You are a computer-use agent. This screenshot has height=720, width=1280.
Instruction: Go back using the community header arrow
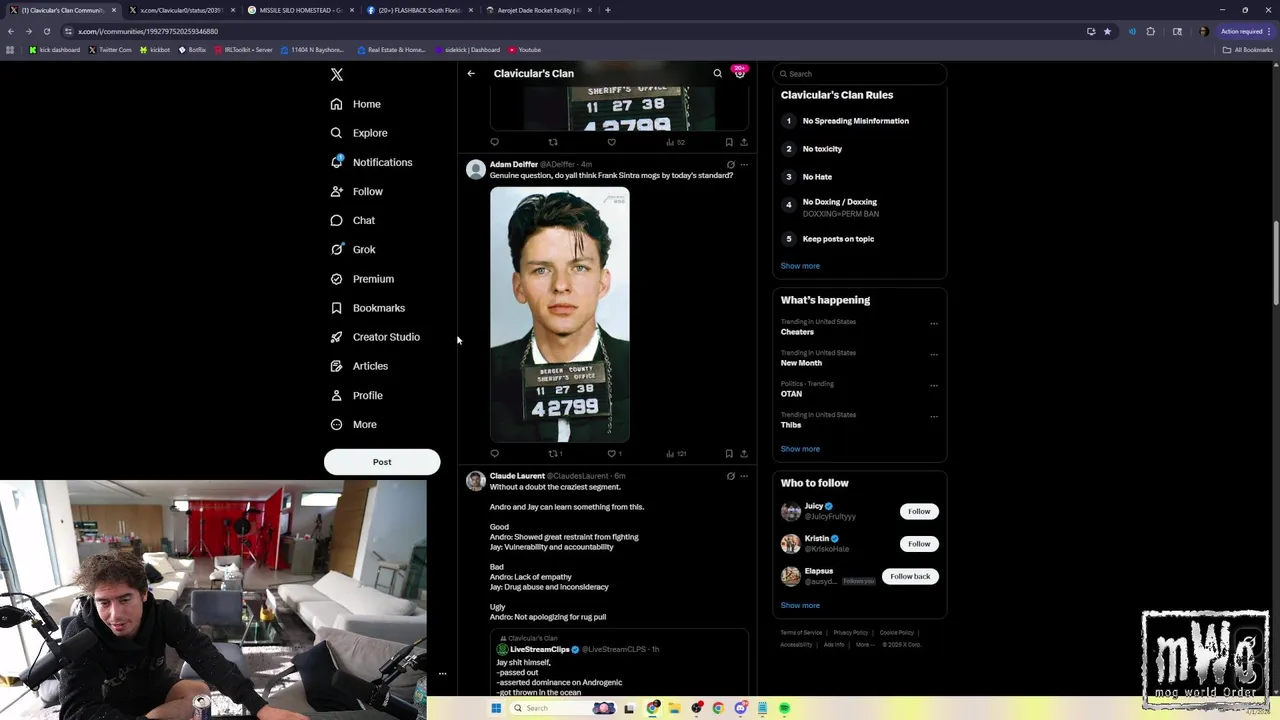pos(471,73)
